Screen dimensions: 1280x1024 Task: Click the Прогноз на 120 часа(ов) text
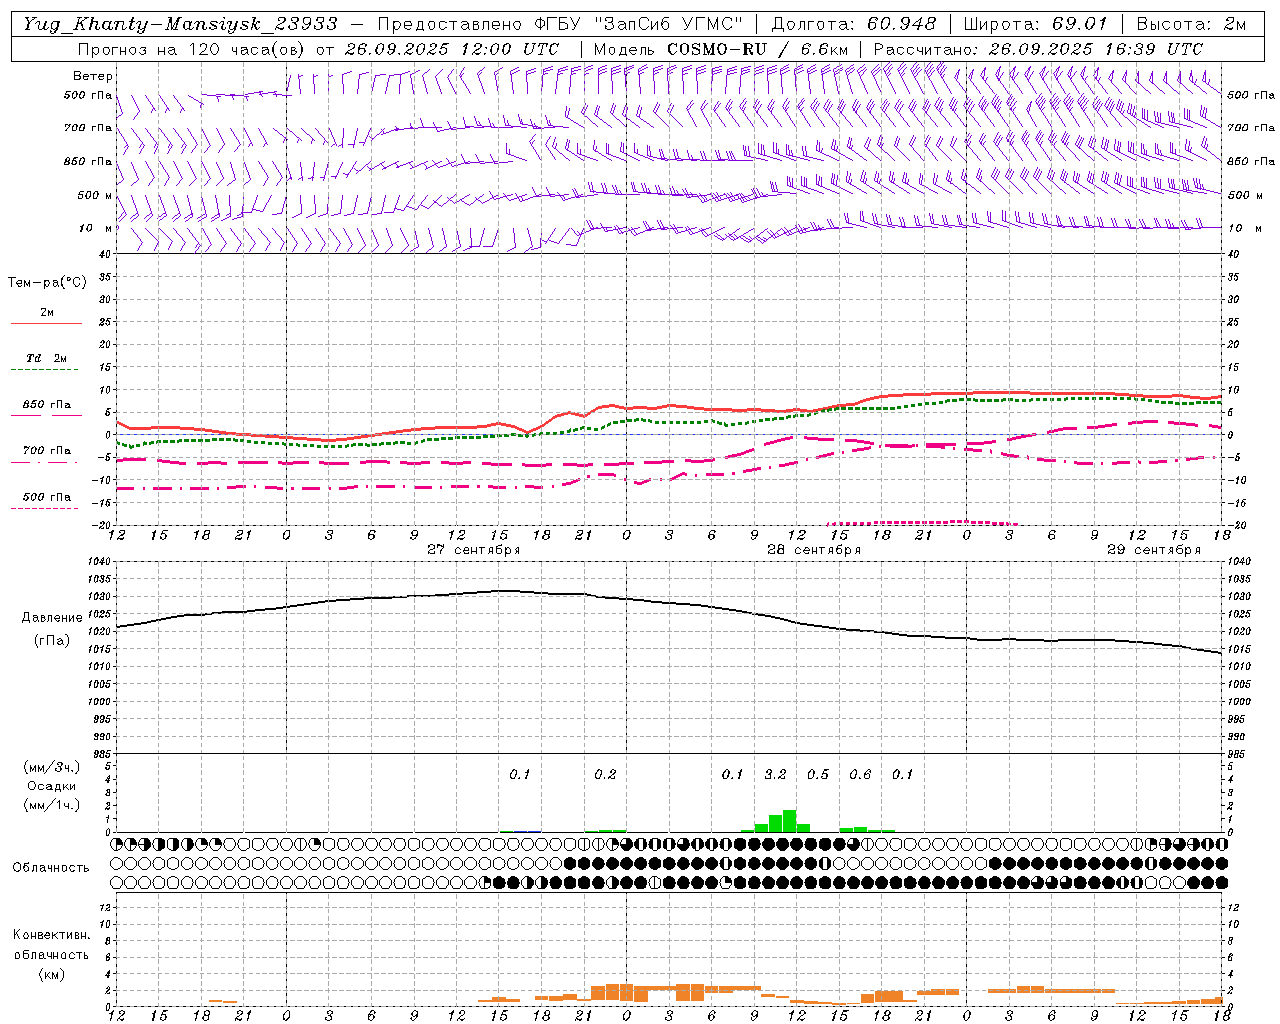[x=191, y=48]
